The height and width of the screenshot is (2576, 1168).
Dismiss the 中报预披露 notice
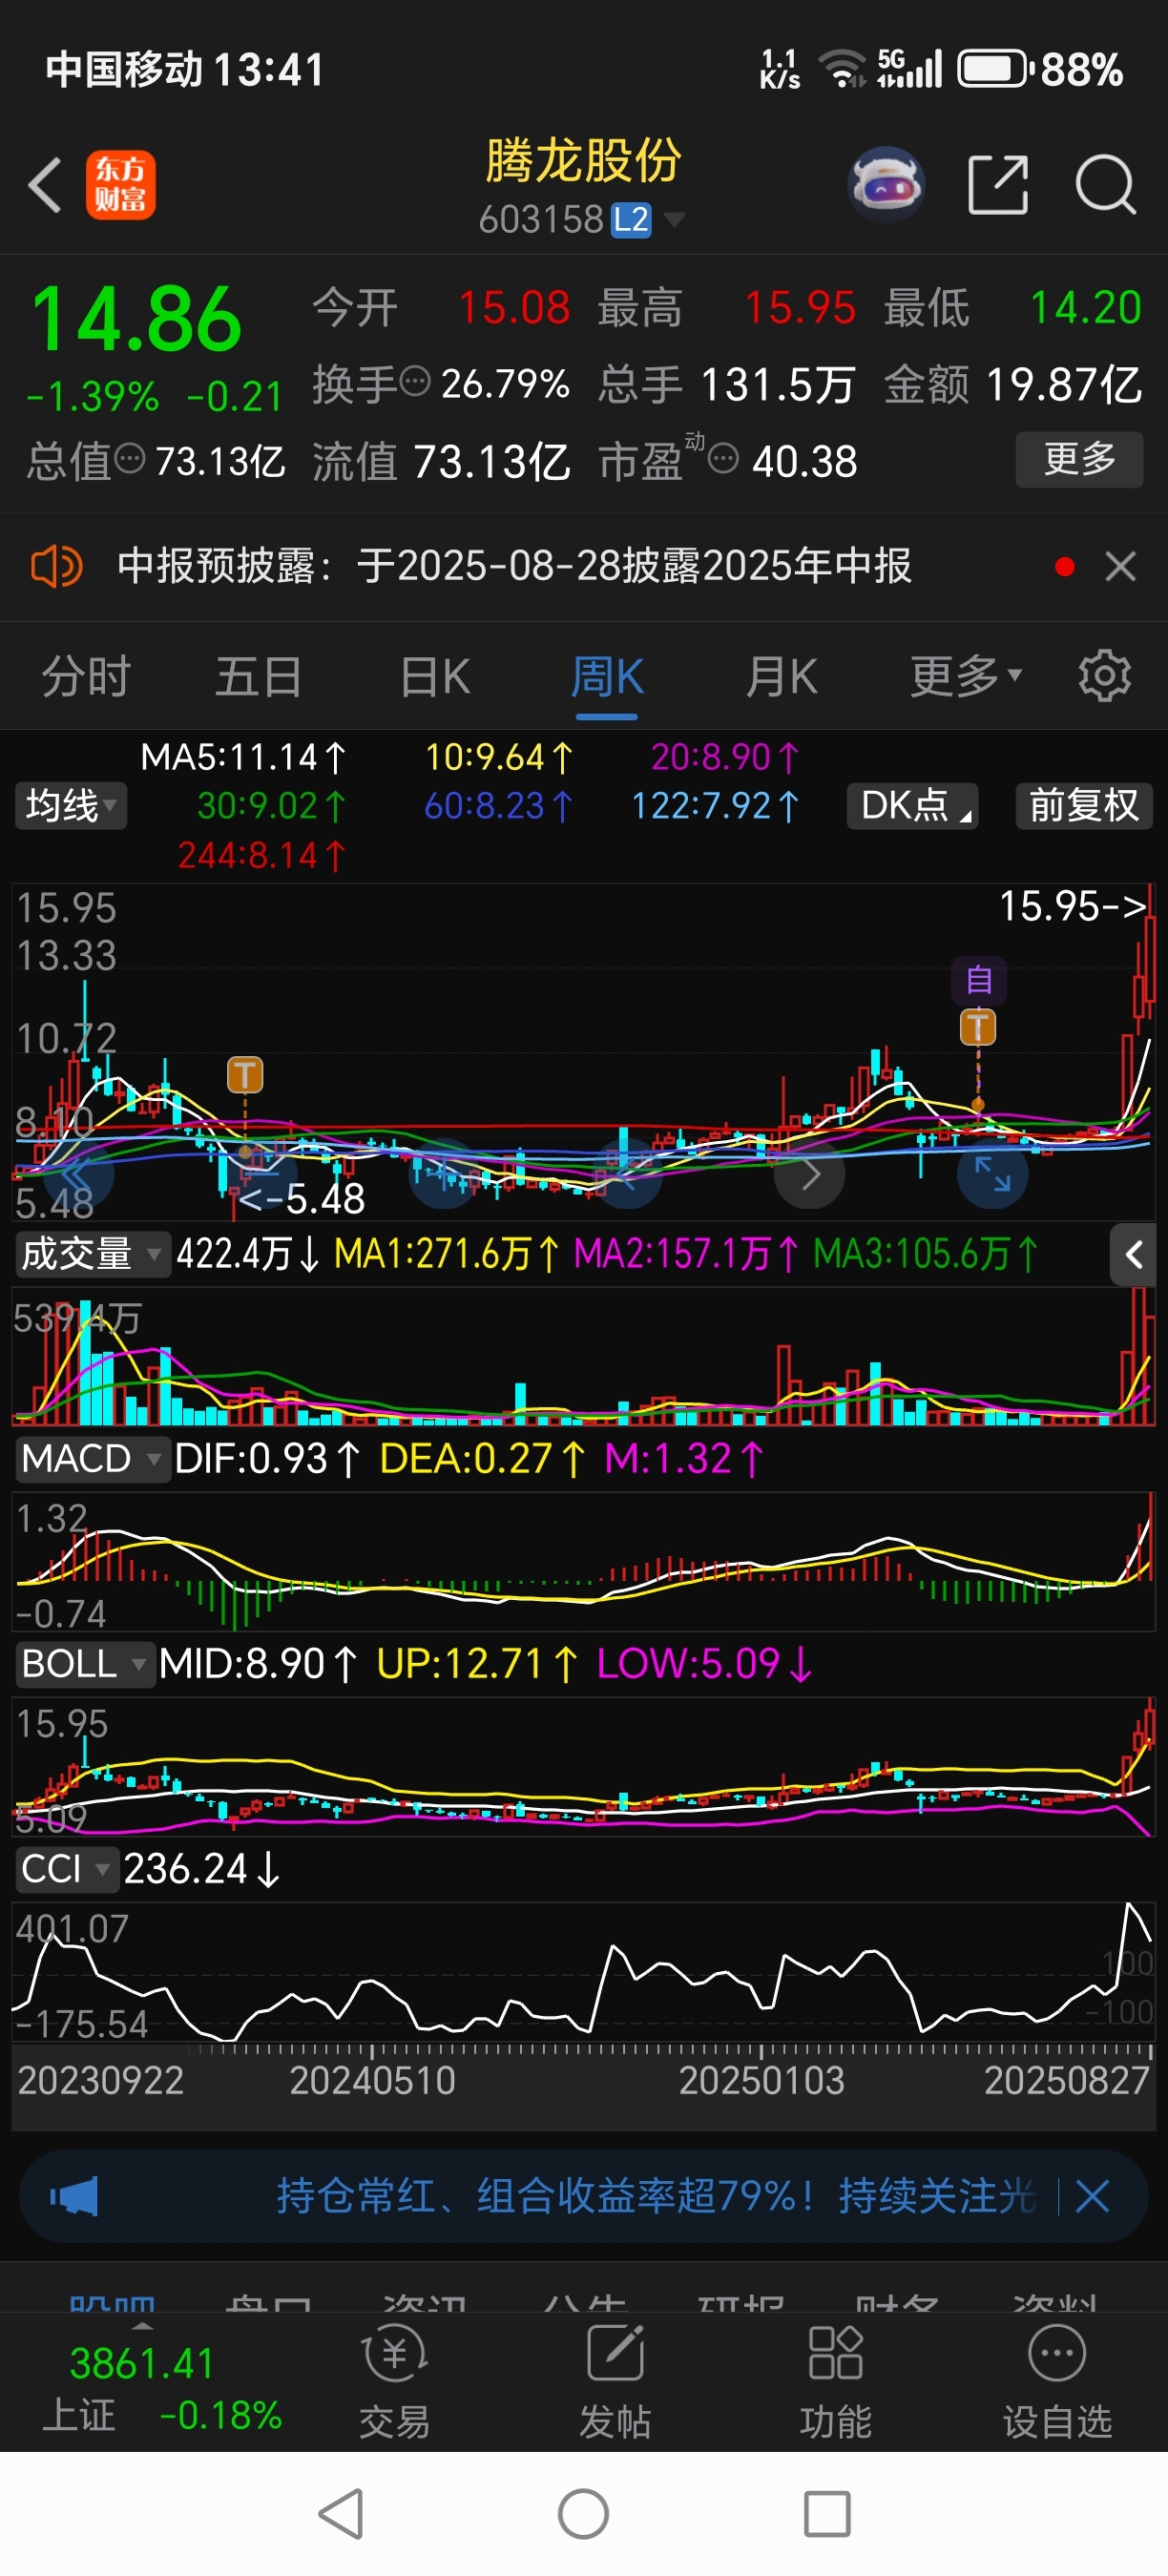tap(1121, 567)
